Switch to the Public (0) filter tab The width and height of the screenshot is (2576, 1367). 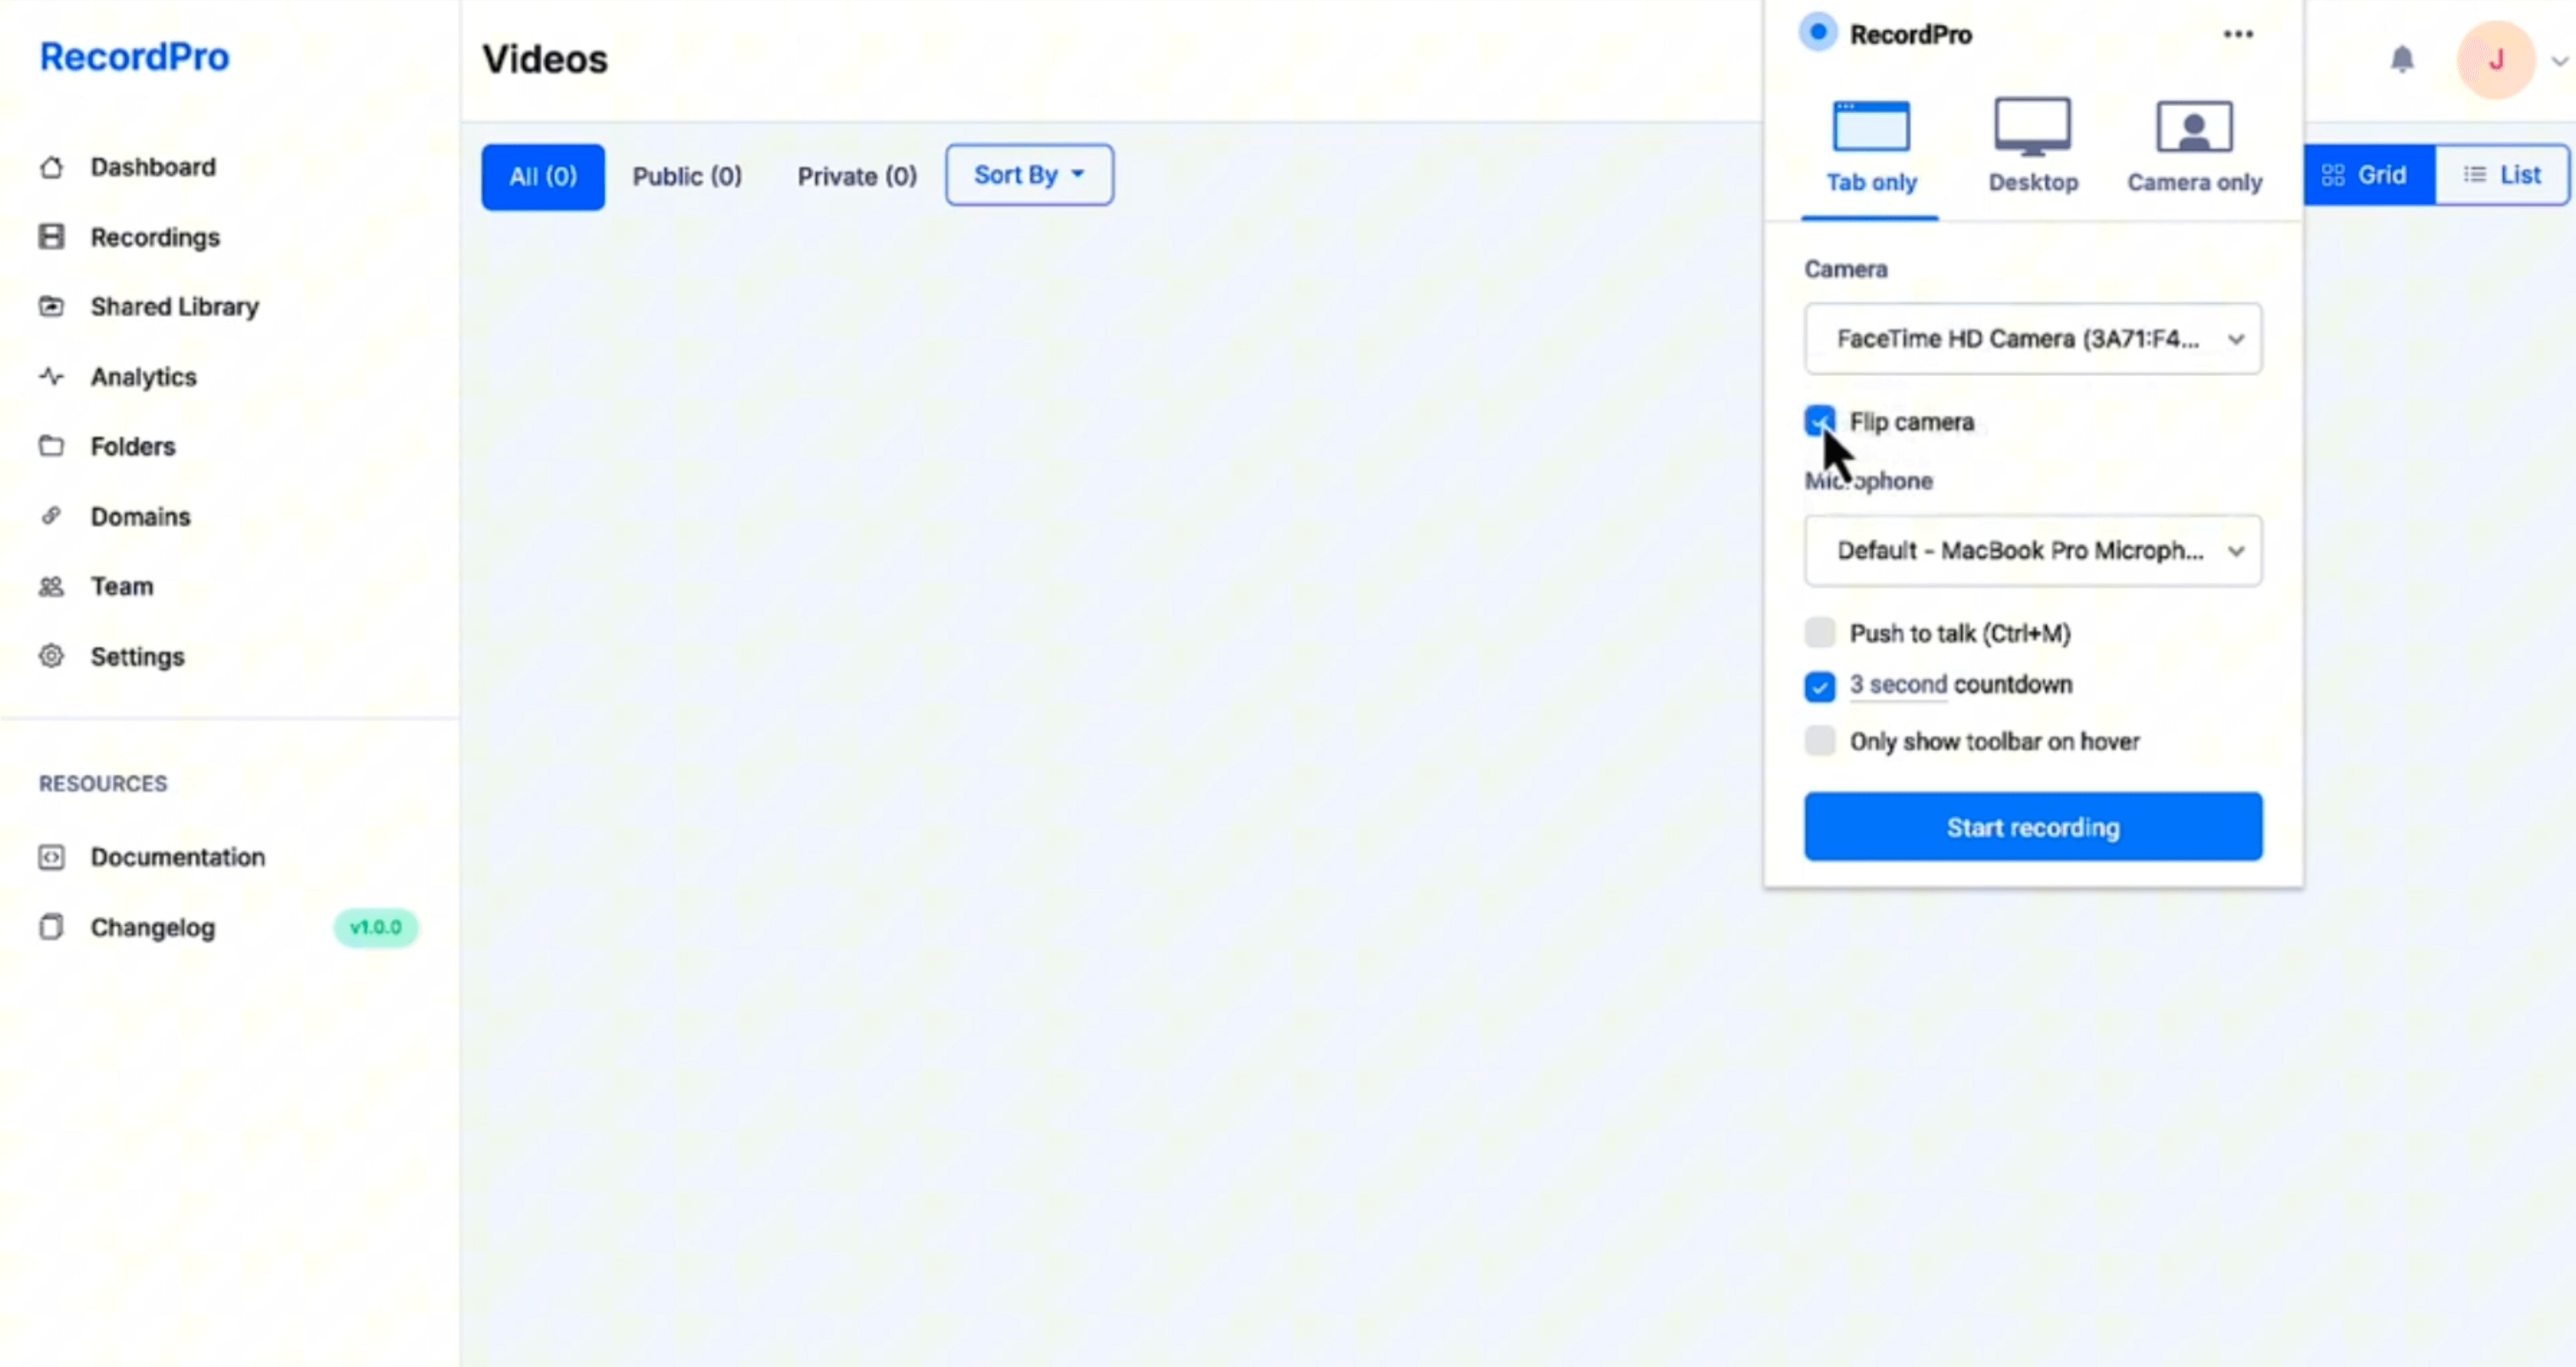click(x=687, y=177)
